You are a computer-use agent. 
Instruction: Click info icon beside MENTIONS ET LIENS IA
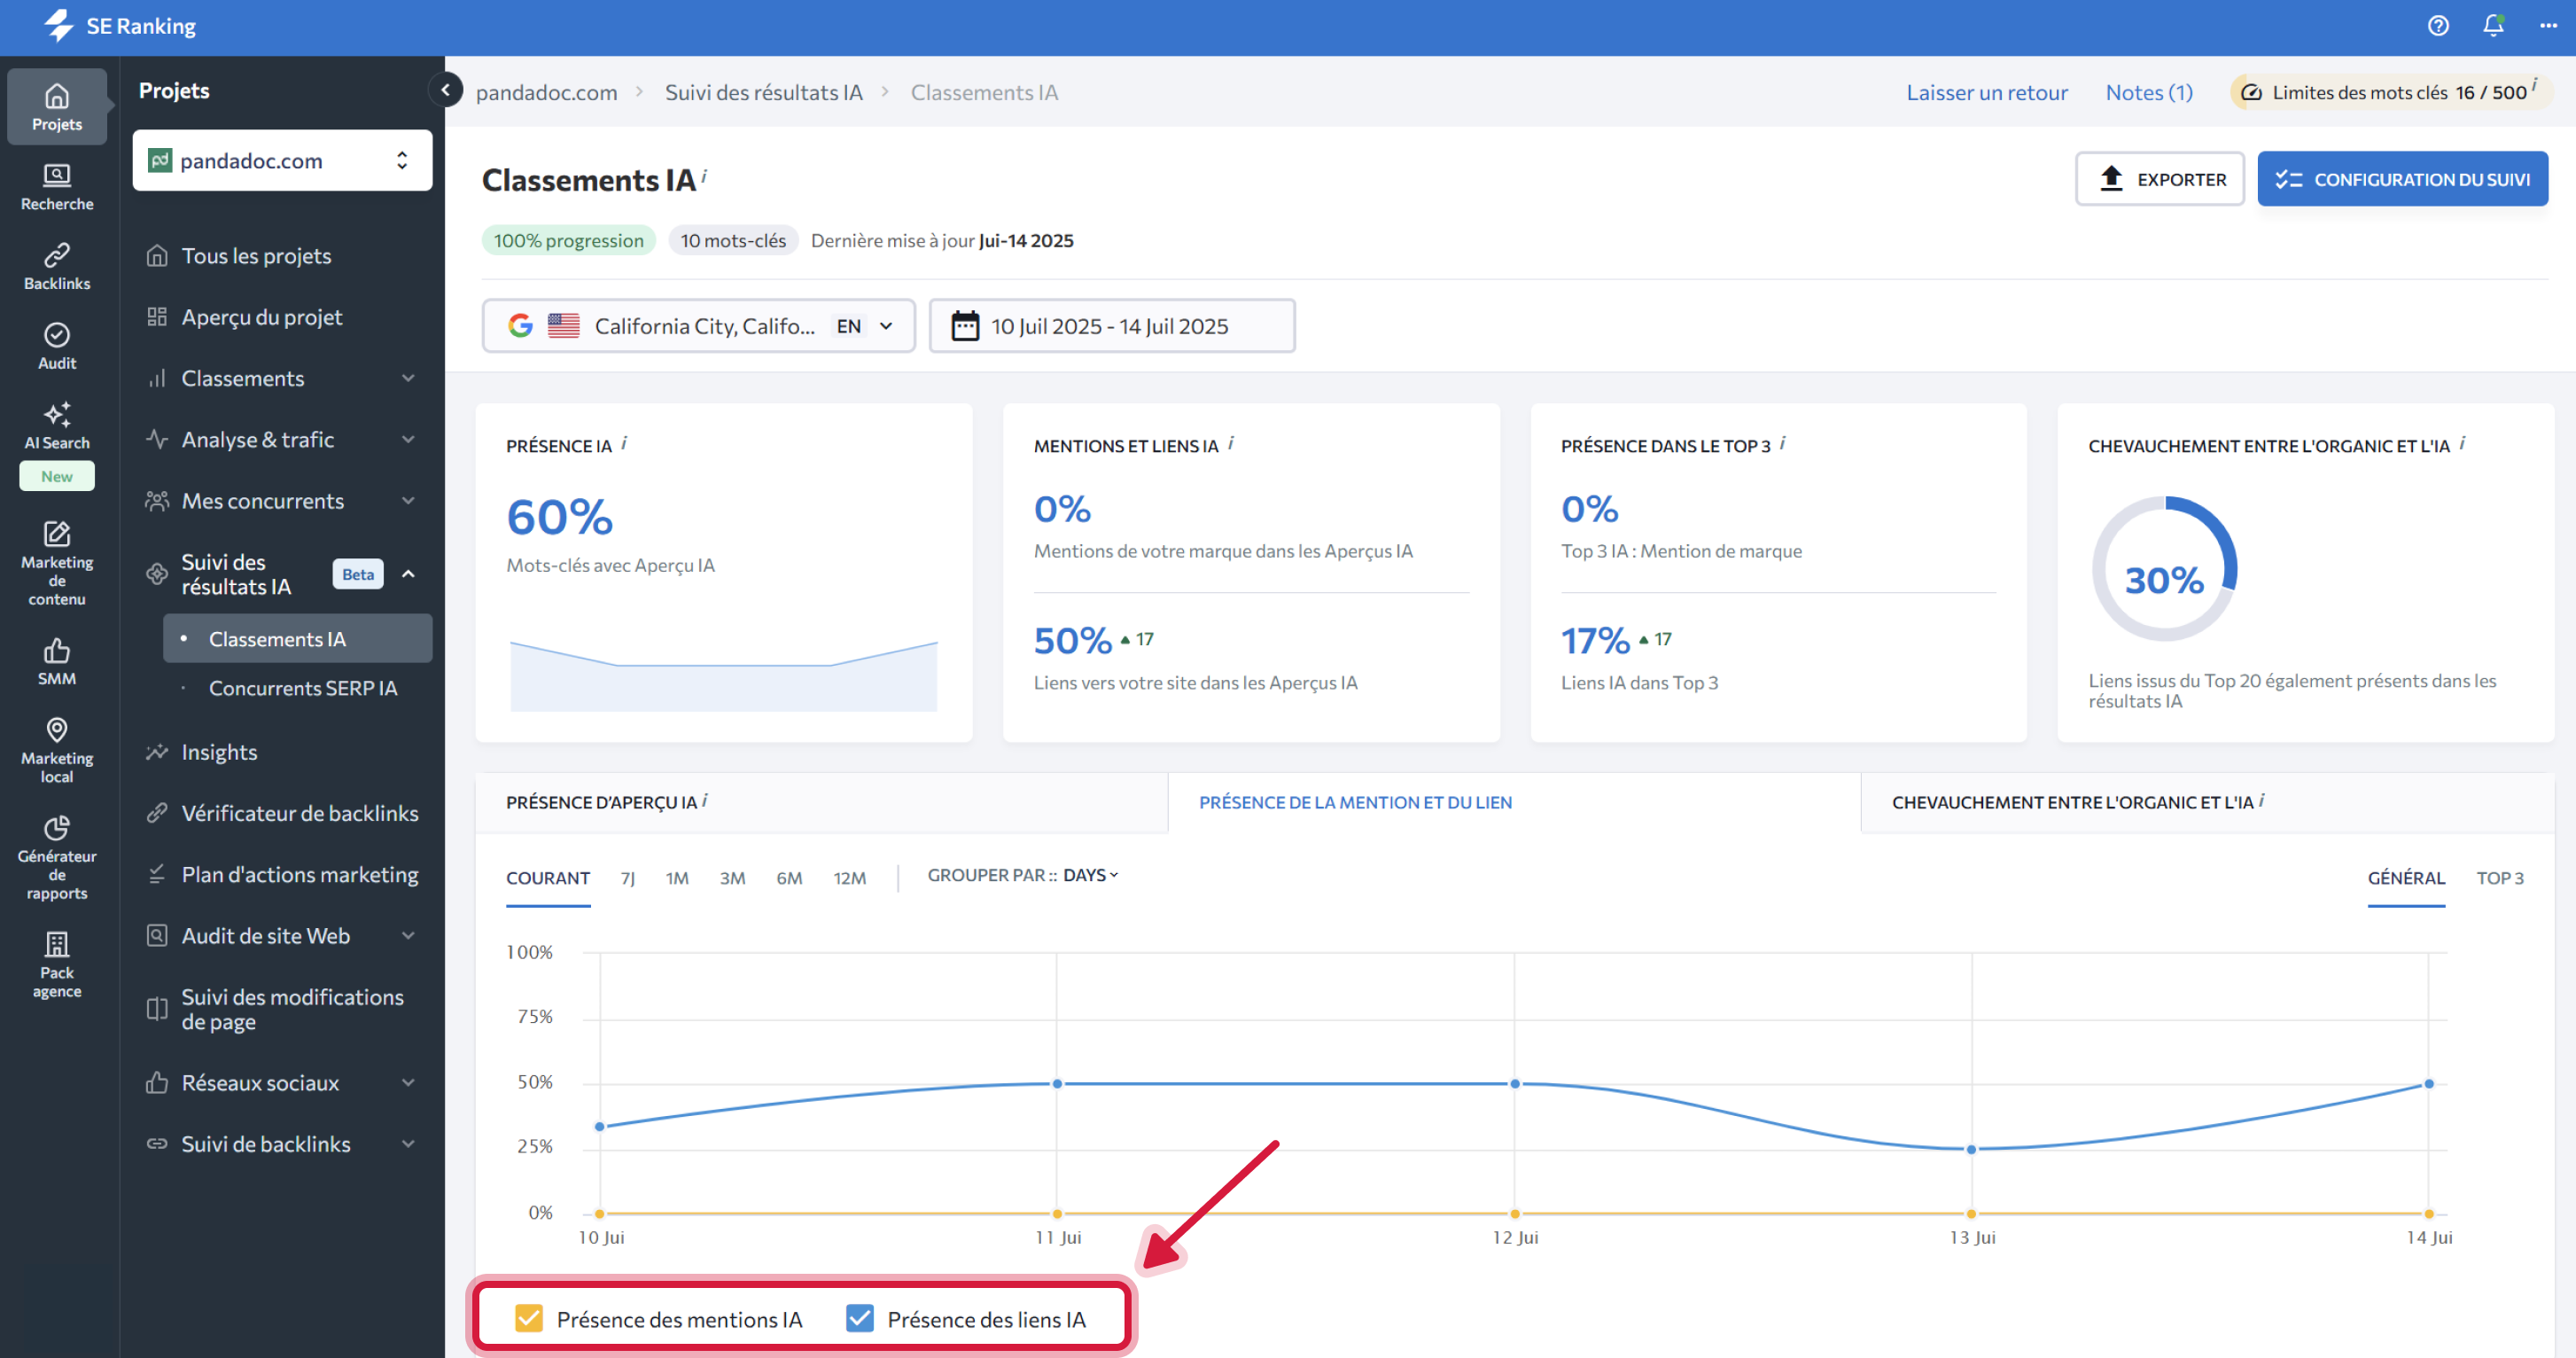click(x=1231, y=443)
